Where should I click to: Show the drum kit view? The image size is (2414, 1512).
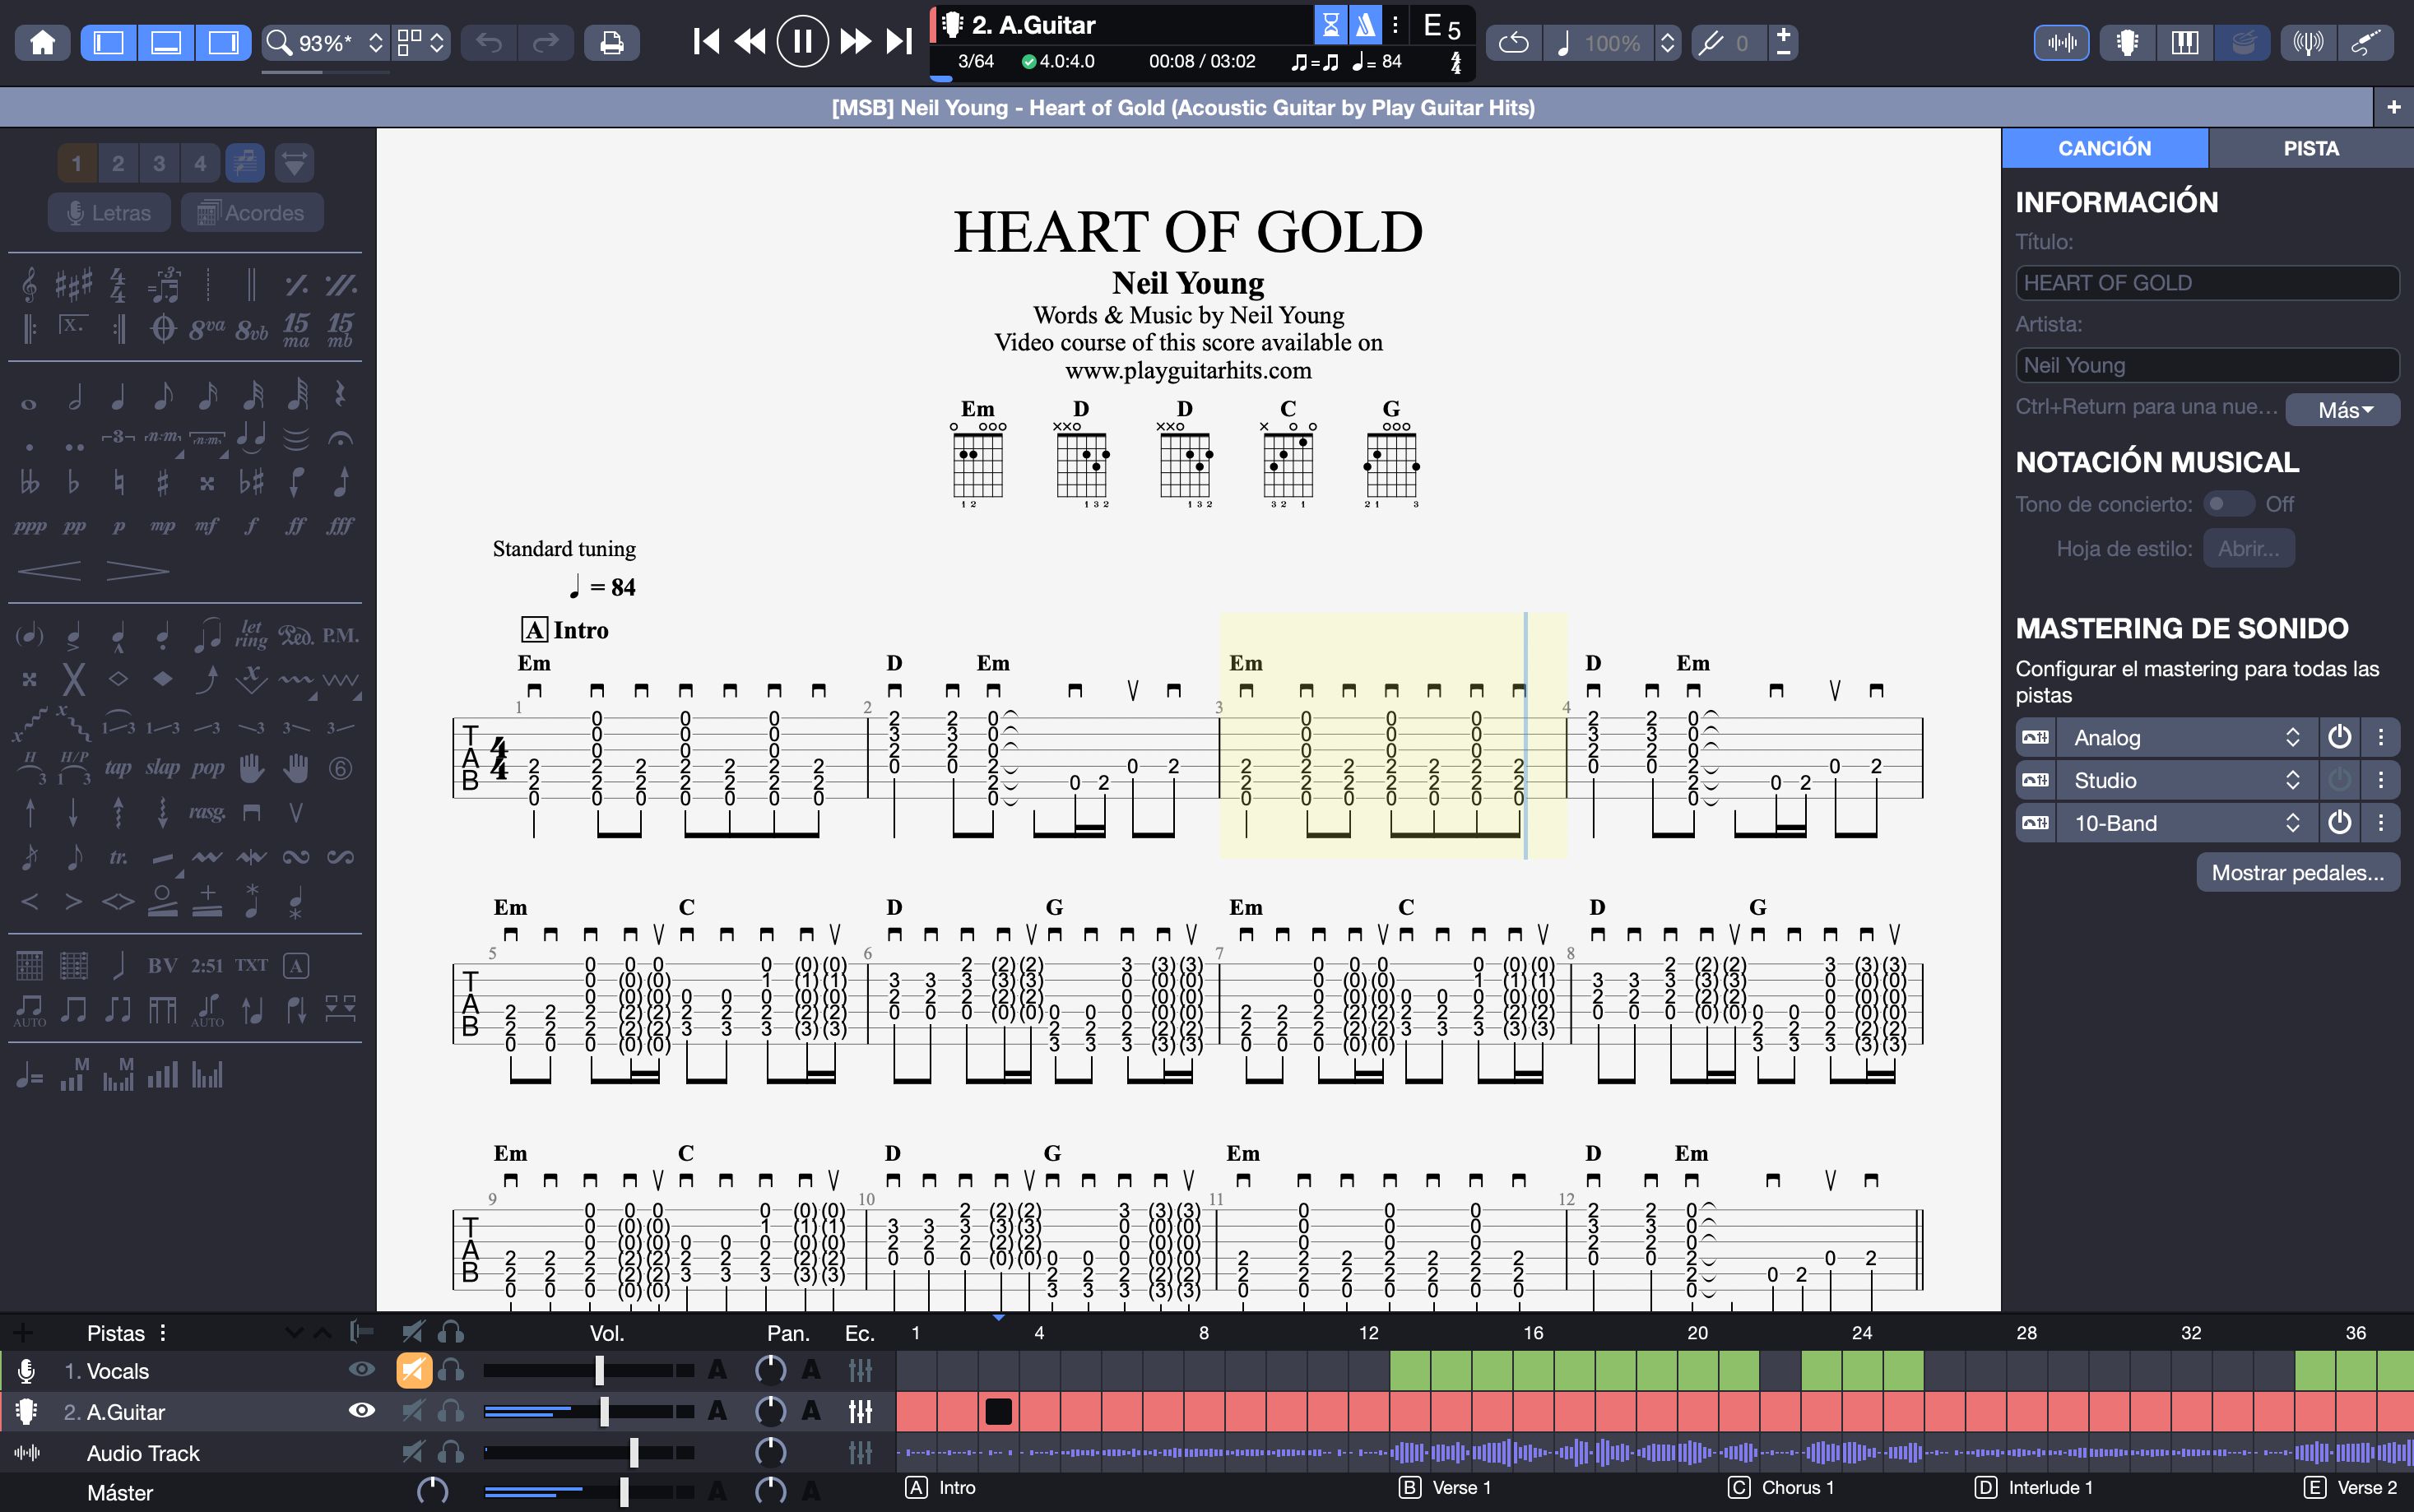click(x=2243, y=43)
